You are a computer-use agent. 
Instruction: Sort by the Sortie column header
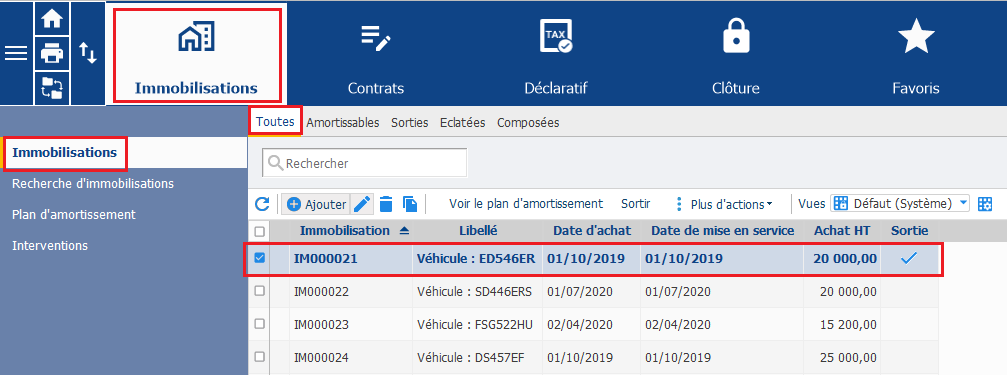pyautogui.click(x=909, y=231)
